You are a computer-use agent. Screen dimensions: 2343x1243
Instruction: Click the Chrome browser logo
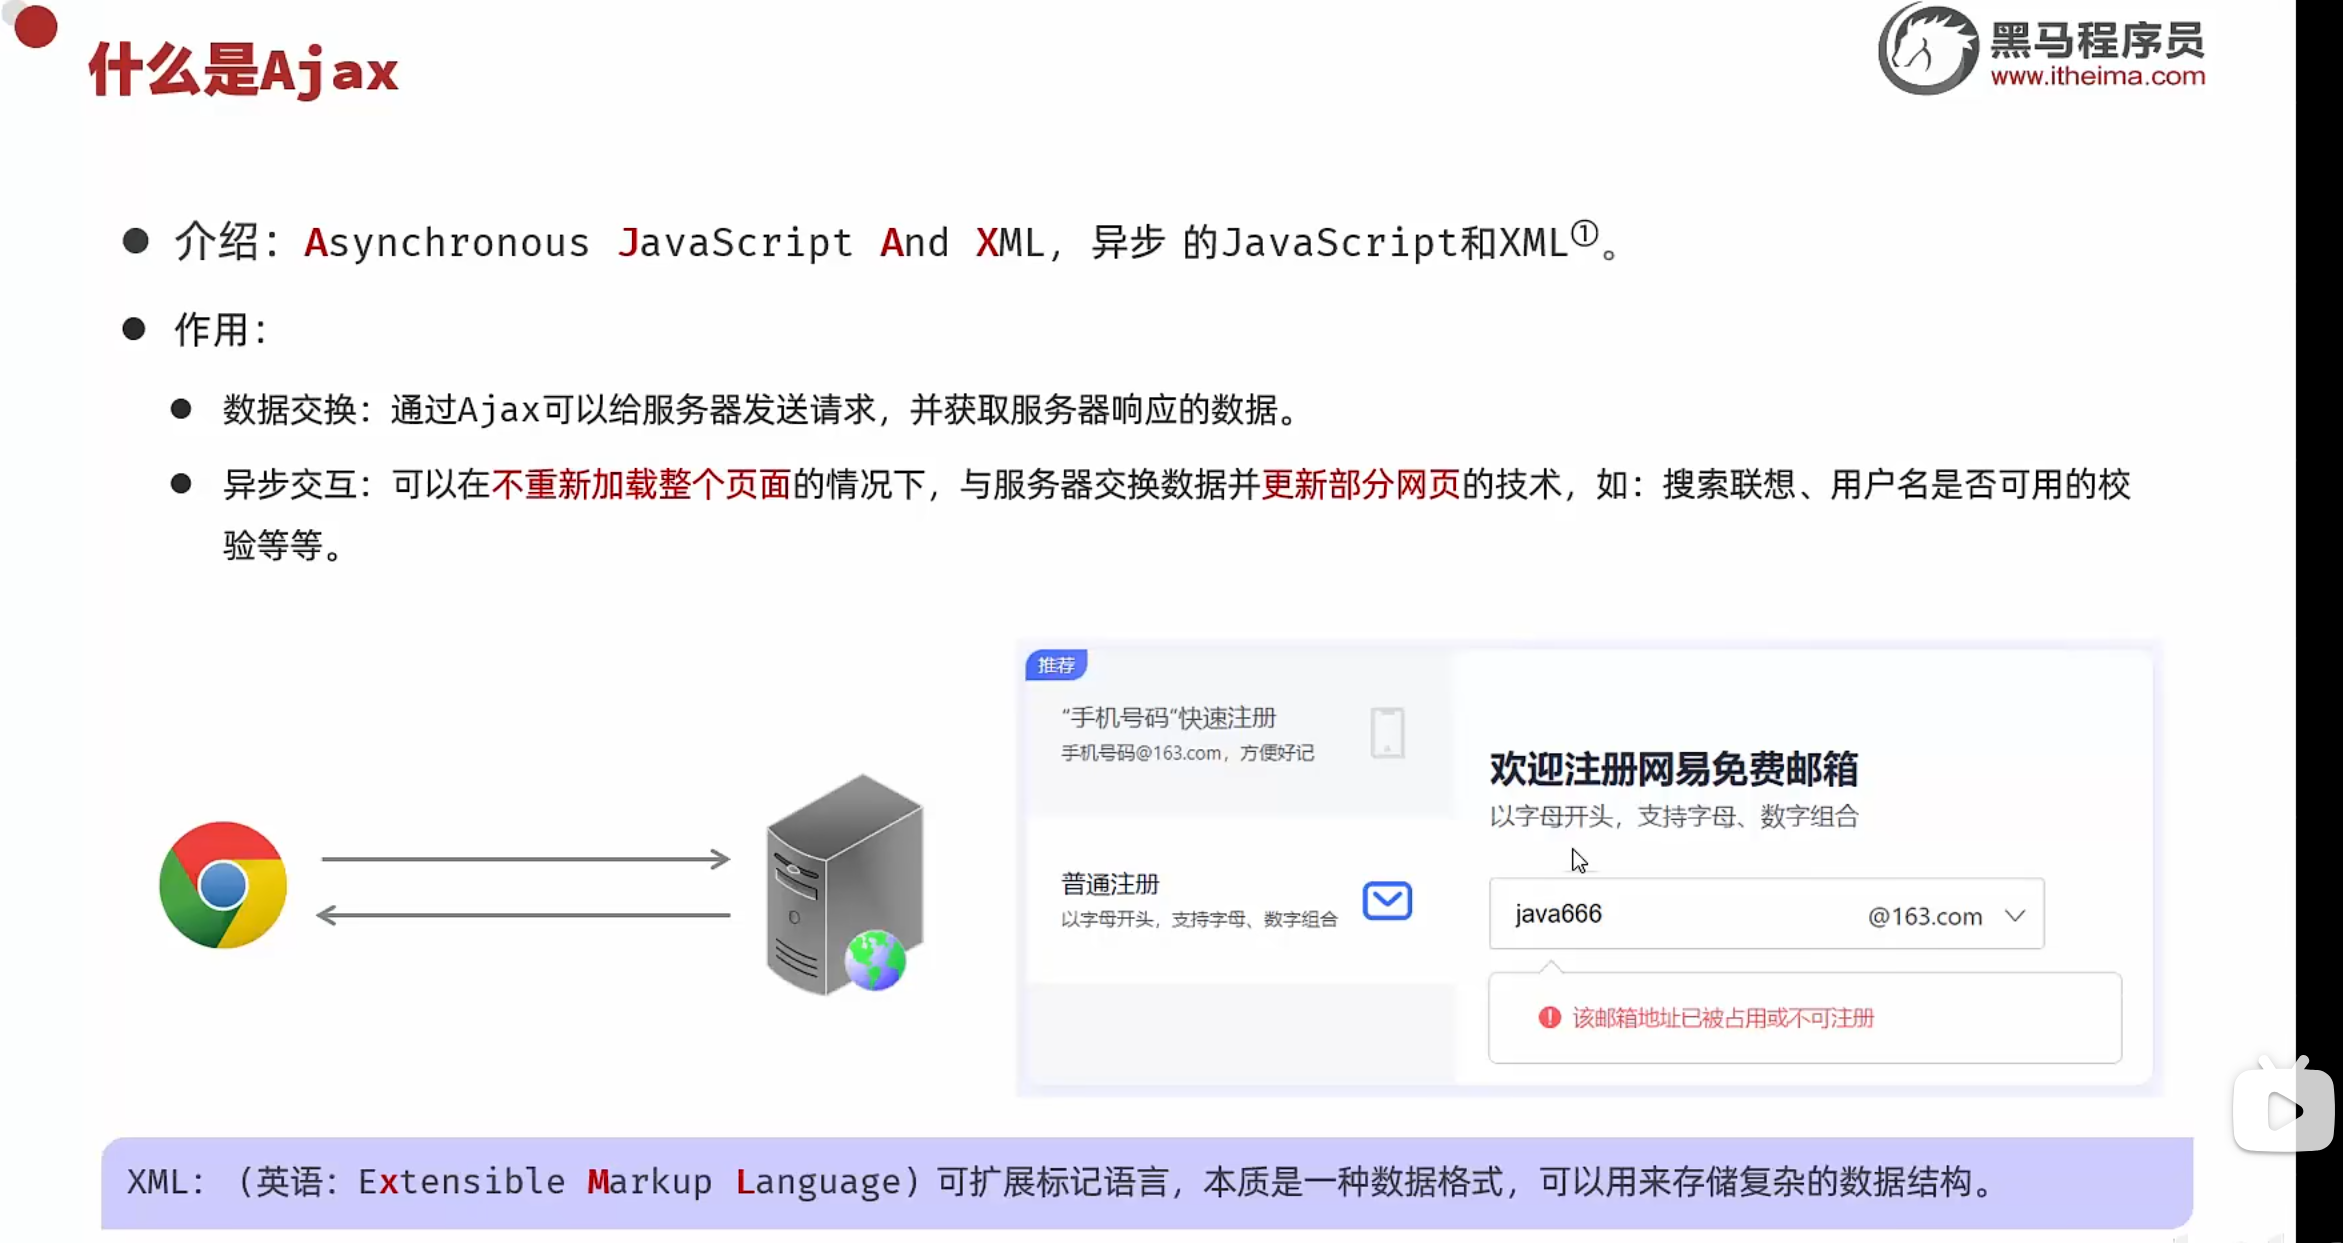[x=223, y=885]
